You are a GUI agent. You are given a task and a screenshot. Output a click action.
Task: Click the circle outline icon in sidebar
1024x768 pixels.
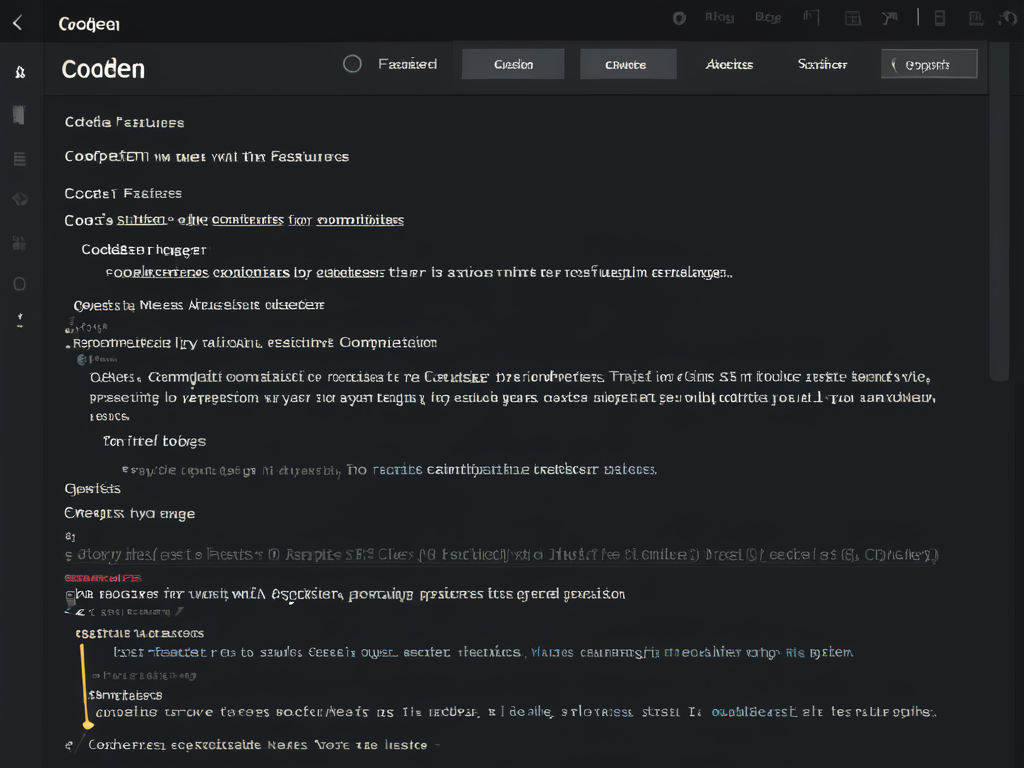[x=19, y=284]
